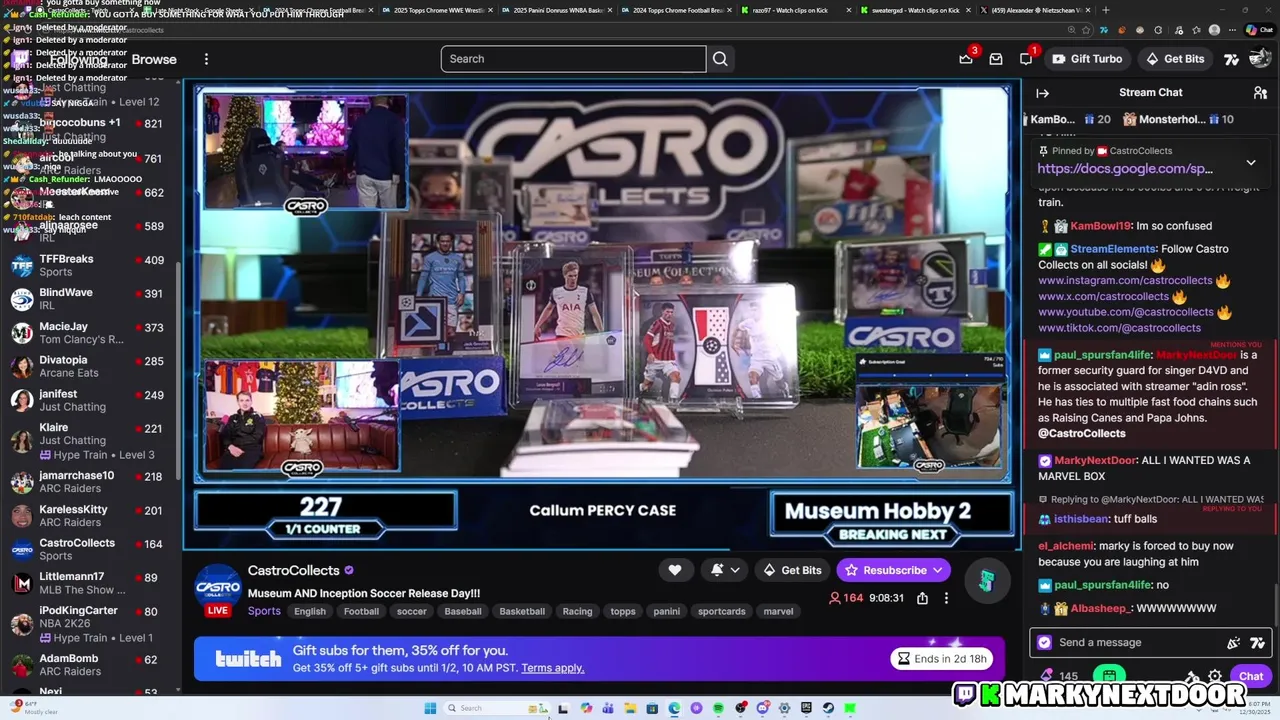
Task: Open the TikTok @castrocollects link
Action: pyautogui.click(x=1119, y=328)
